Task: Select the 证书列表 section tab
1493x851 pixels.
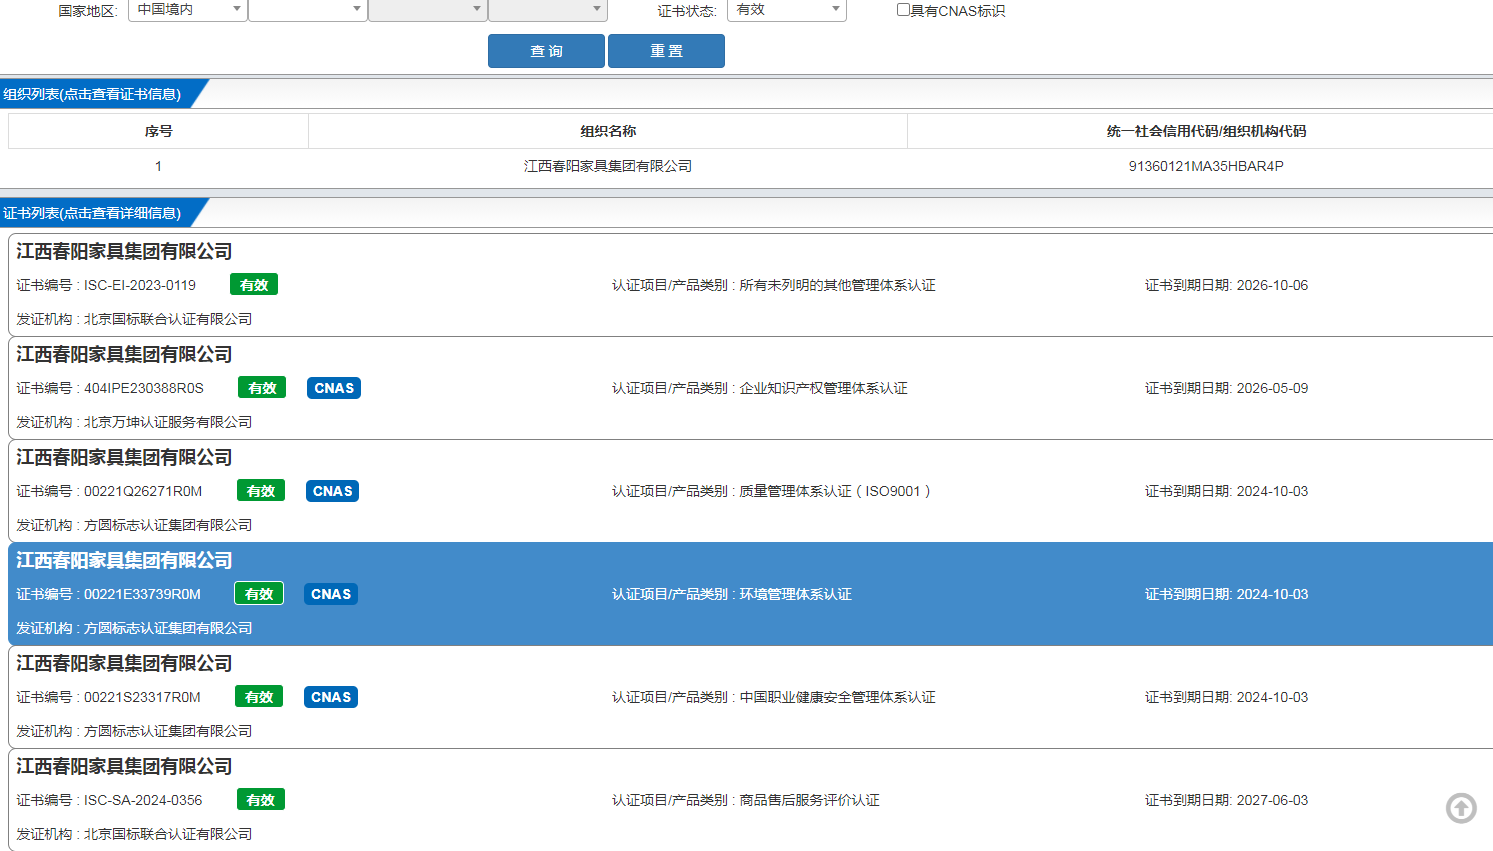Action: 98,213
